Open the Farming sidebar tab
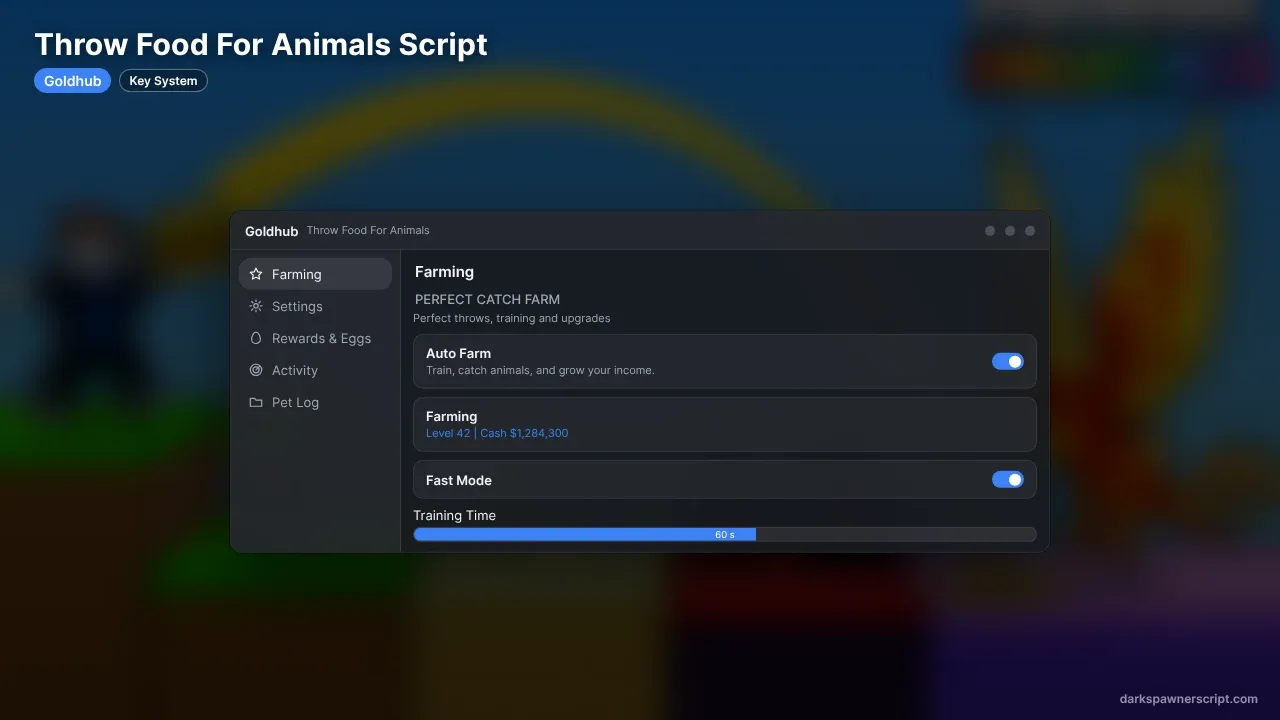Screen dimensions: 1280x720 pos(315,274)
